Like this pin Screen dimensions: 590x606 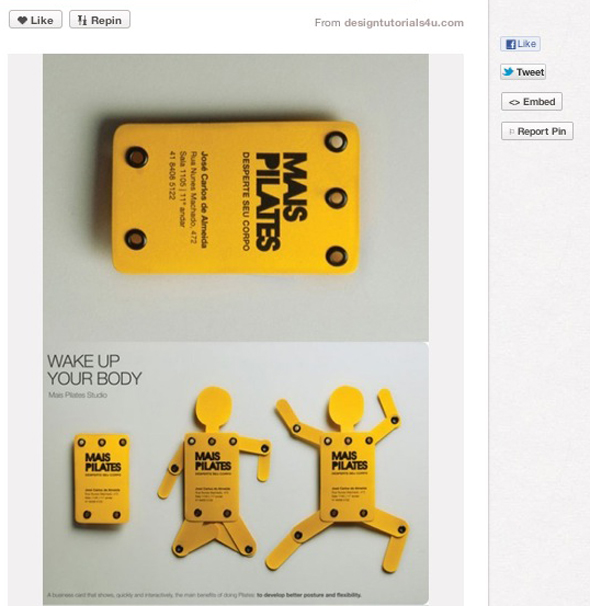(36, 20)
